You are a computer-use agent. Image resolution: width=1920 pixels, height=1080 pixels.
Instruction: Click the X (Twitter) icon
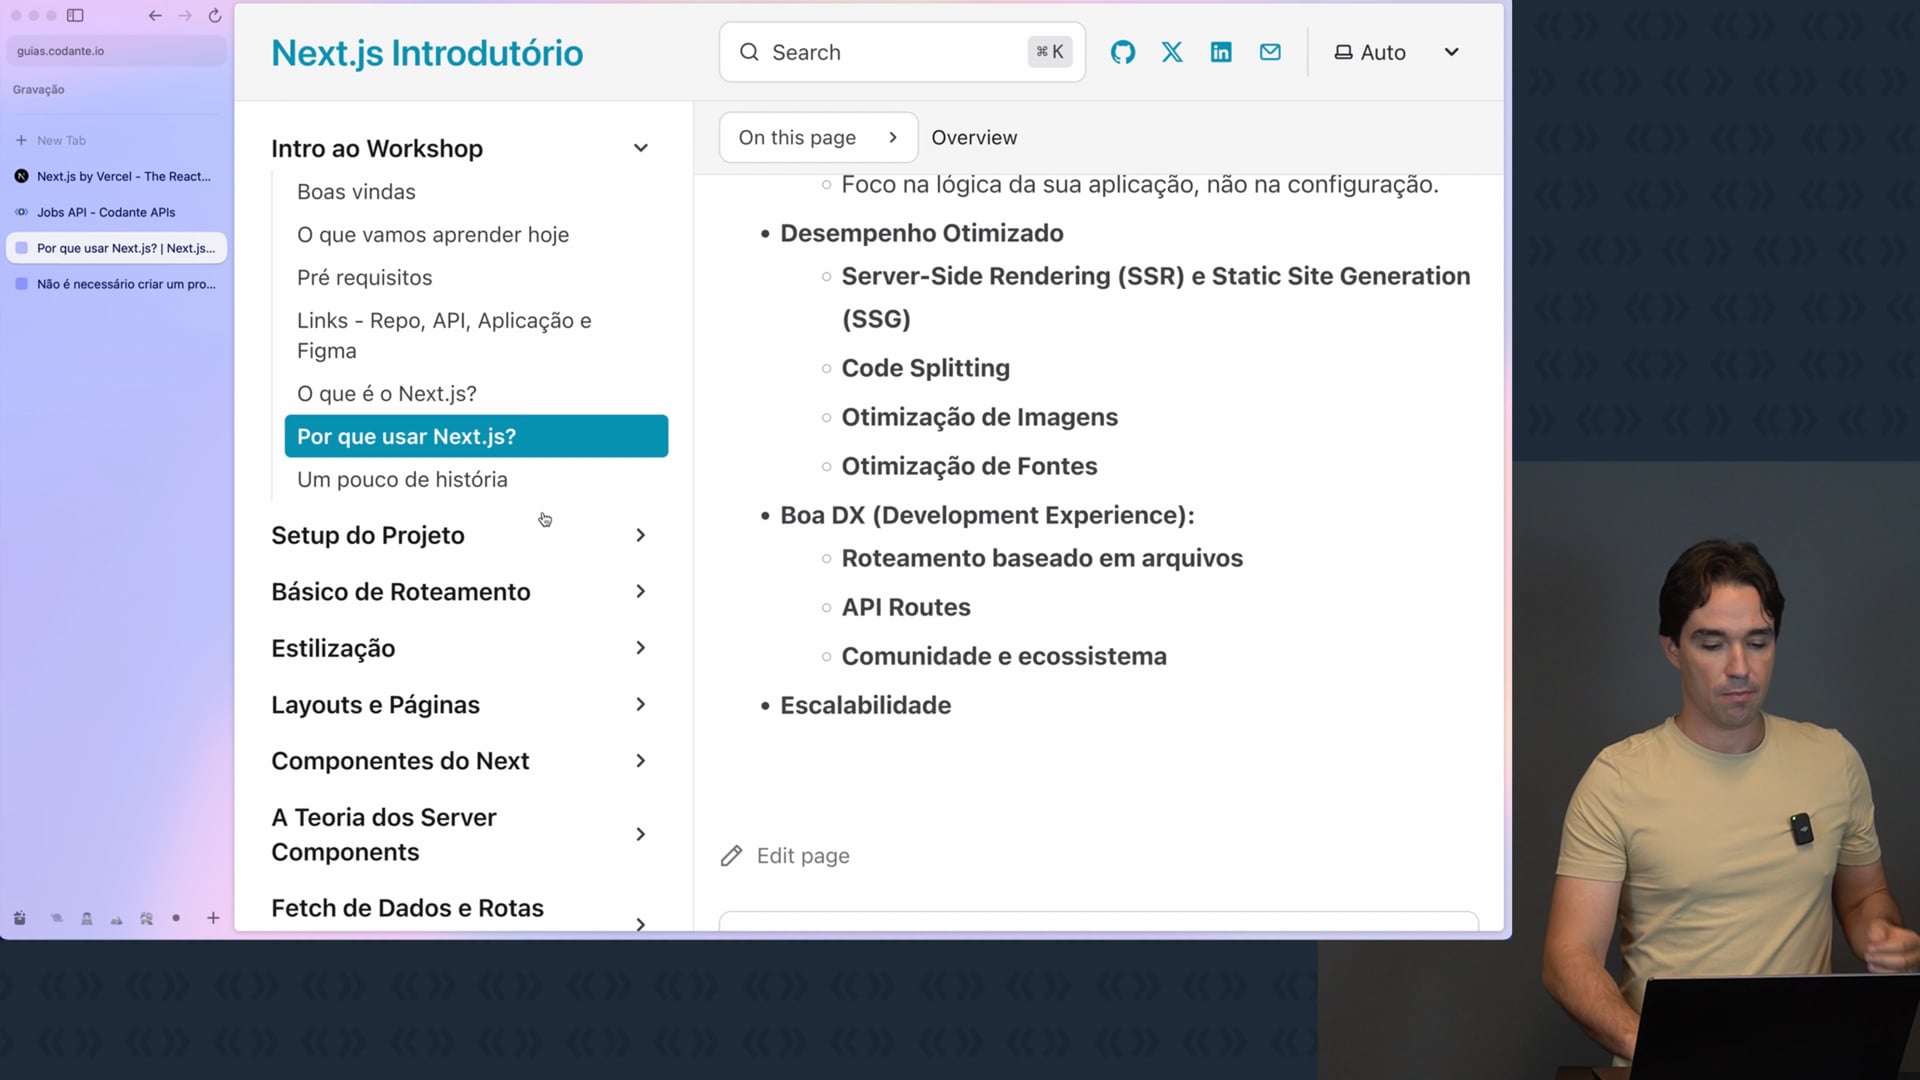[1172, 52]
